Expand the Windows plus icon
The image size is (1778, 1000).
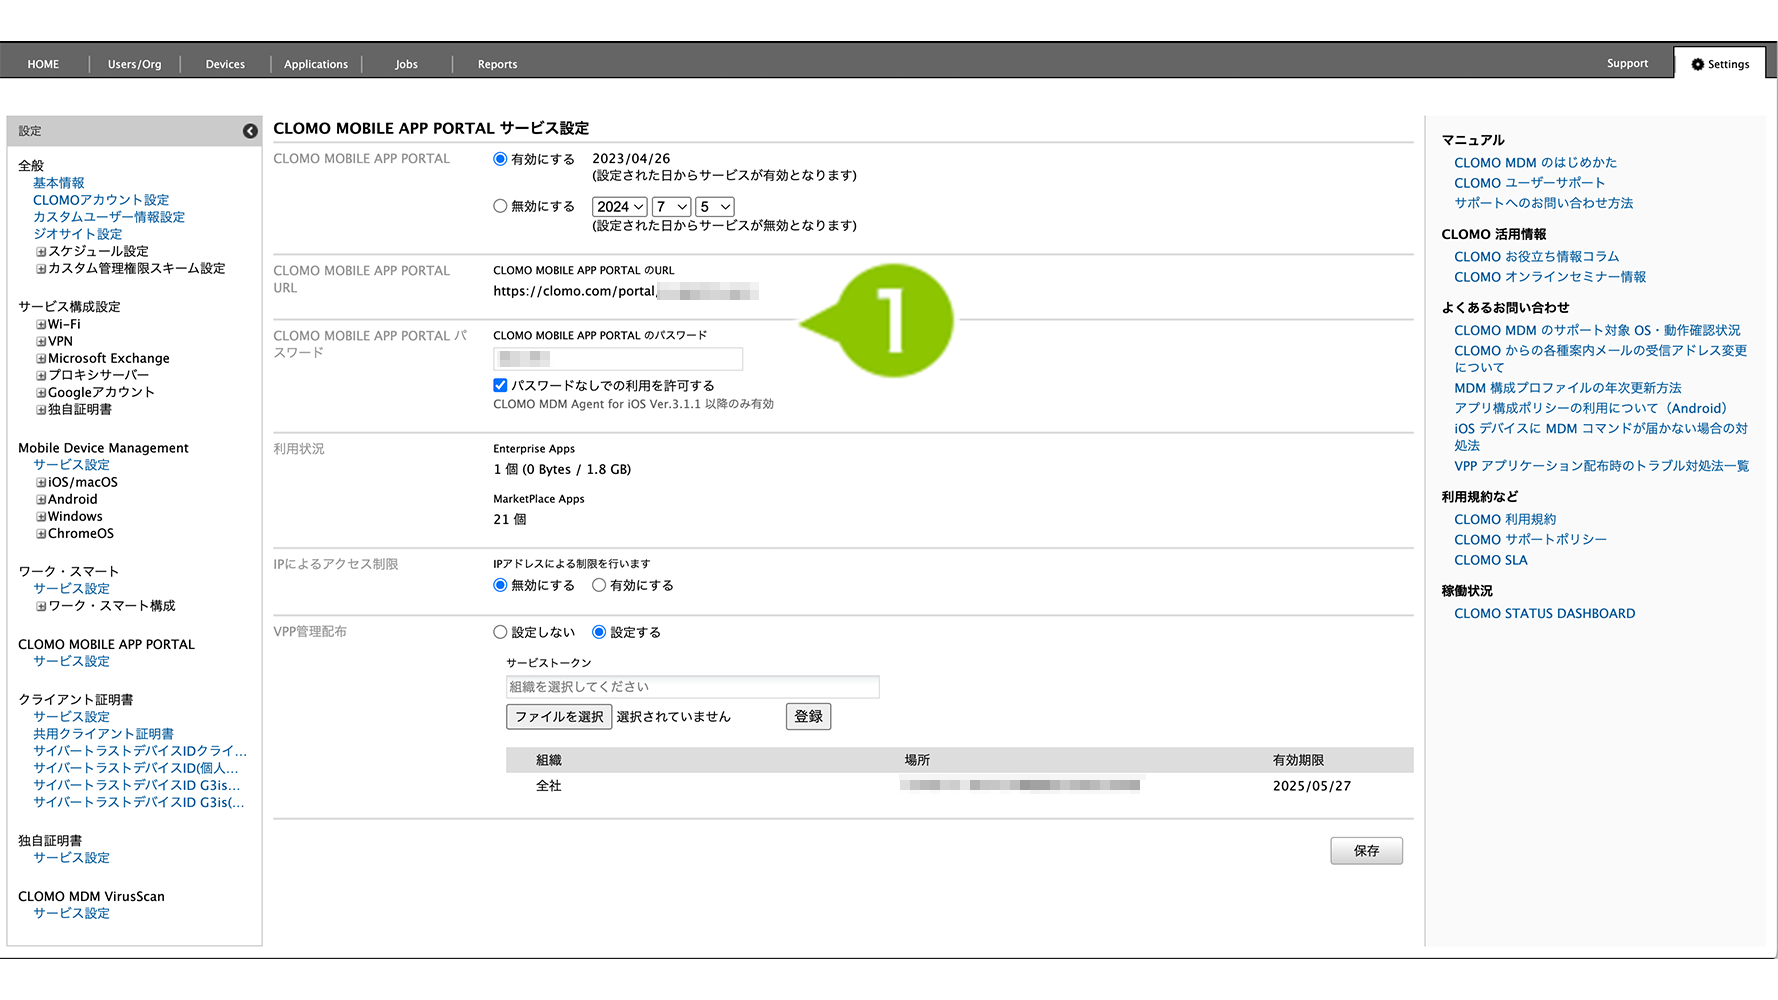click(41, 517)
